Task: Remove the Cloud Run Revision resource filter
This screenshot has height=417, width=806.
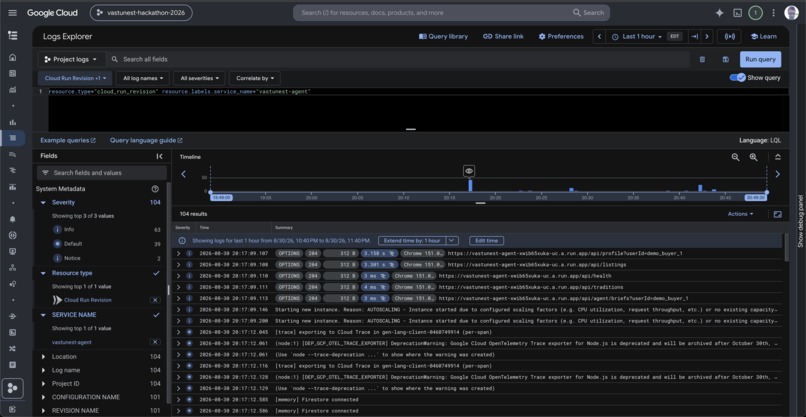Action: (x=155, y=300)
